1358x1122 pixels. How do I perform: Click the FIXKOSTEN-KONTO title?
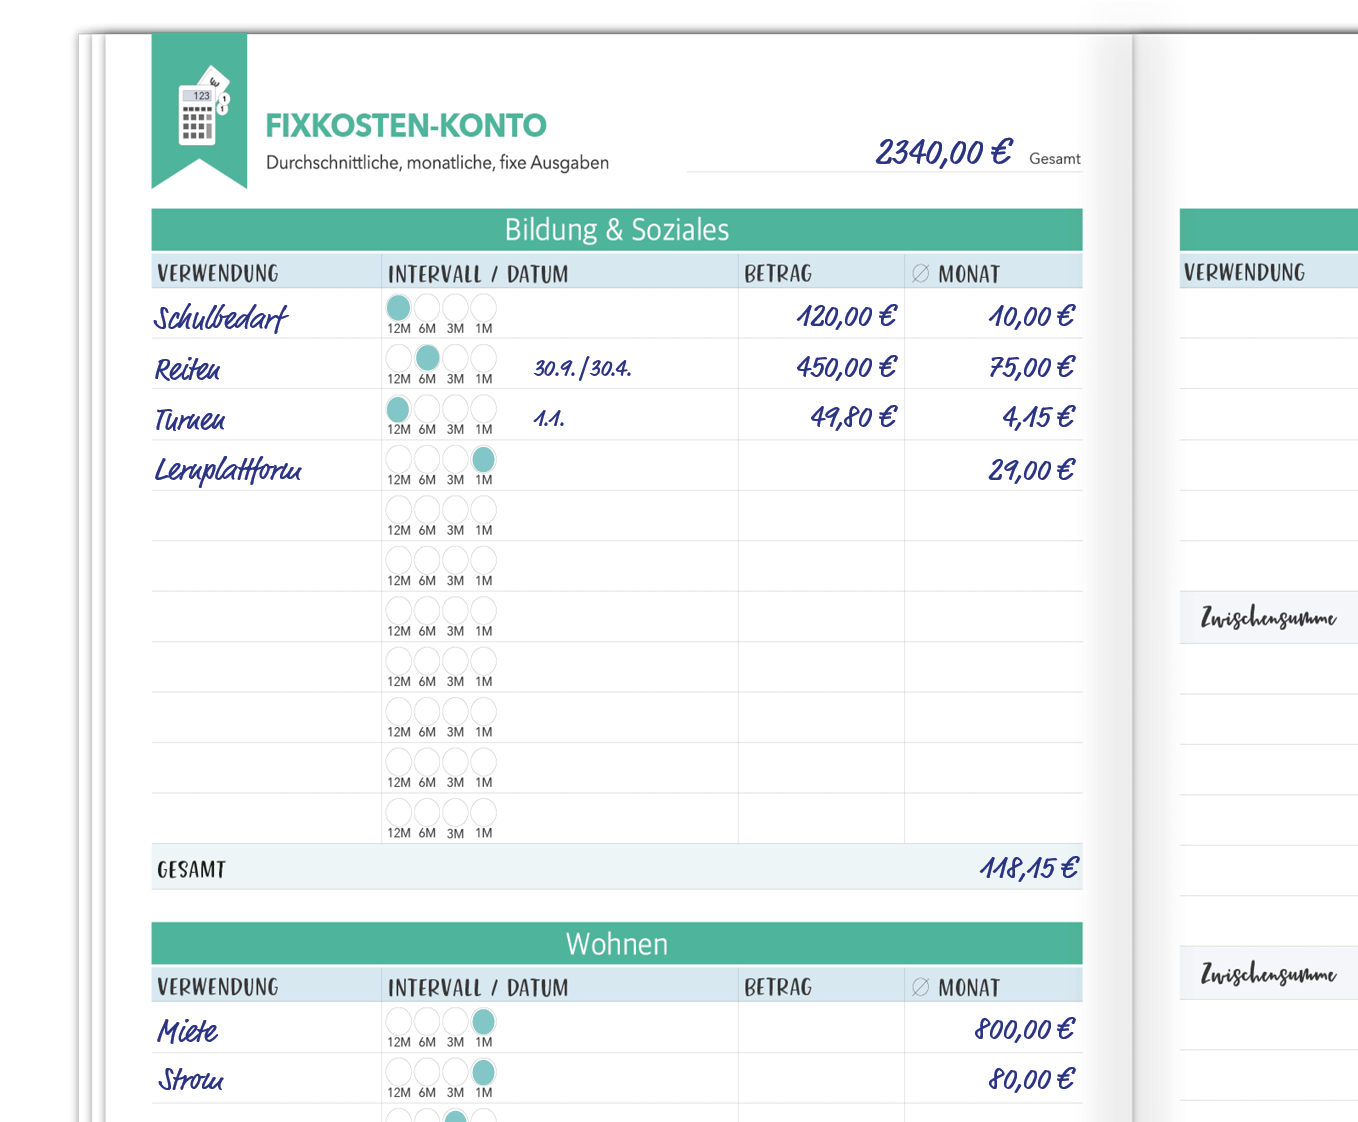406,126
